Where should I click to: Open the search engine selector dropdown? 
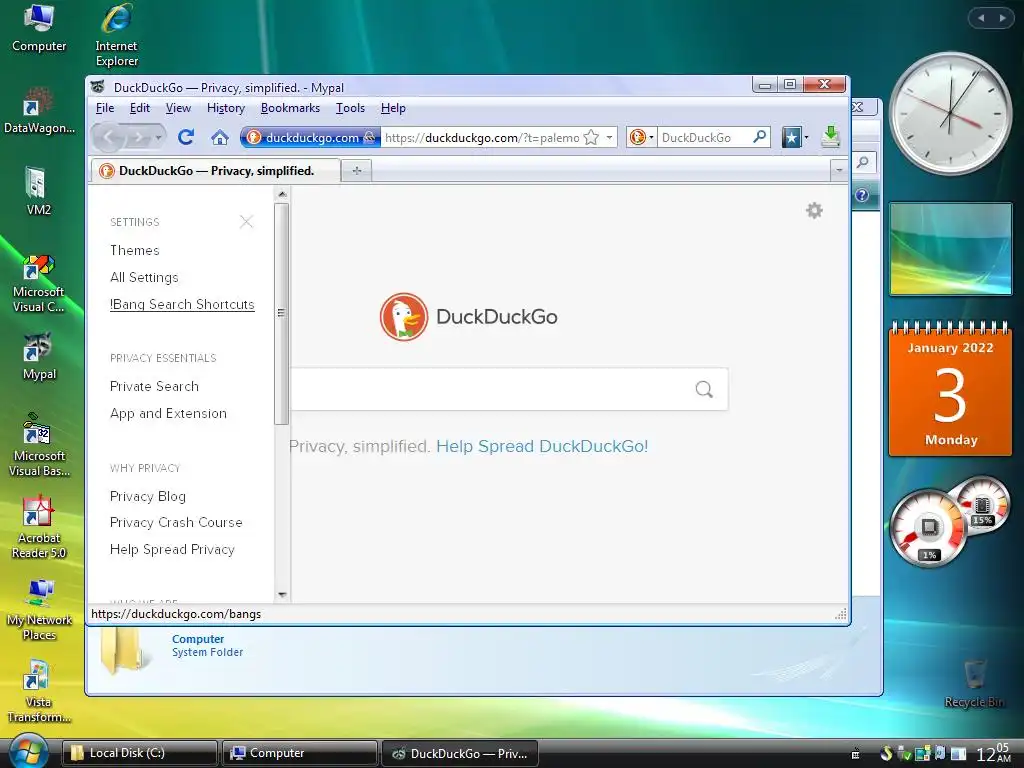tap(641, 137)
